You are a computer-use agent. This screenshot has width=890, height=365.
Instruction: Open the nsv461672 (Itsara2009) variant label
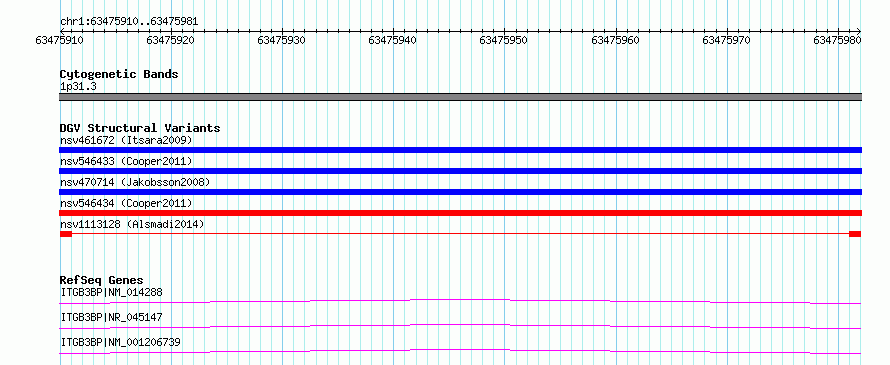click(126, 140)
